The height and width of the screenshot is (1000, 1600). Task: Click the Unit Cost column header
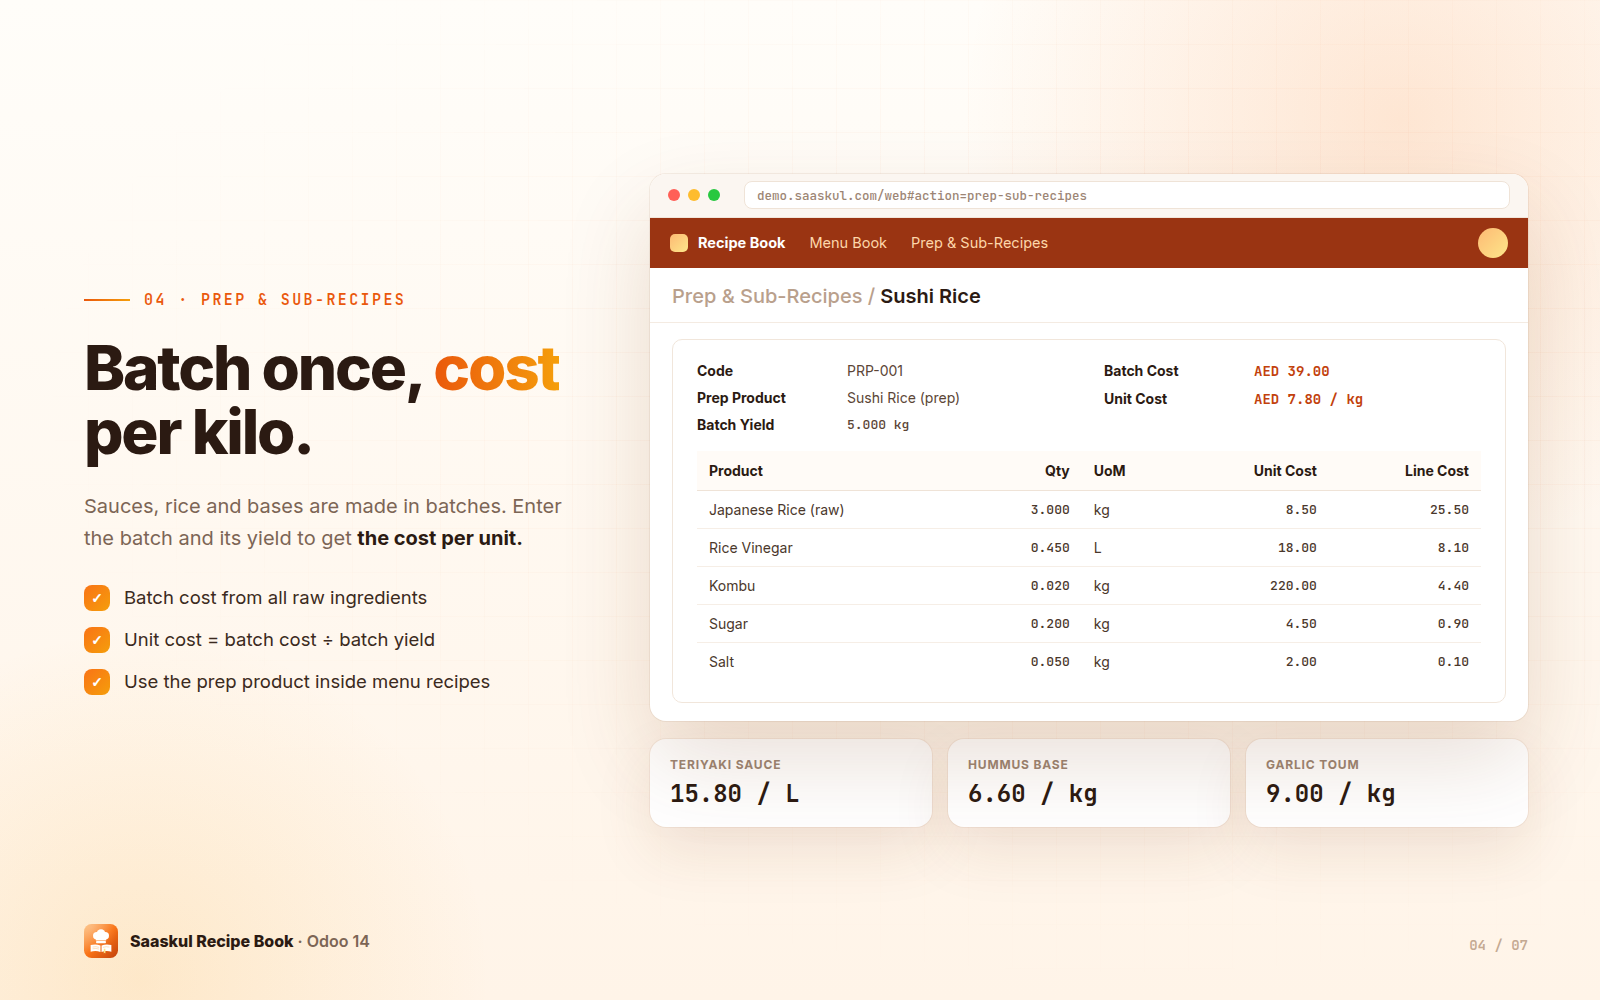tap(1285, 471)
